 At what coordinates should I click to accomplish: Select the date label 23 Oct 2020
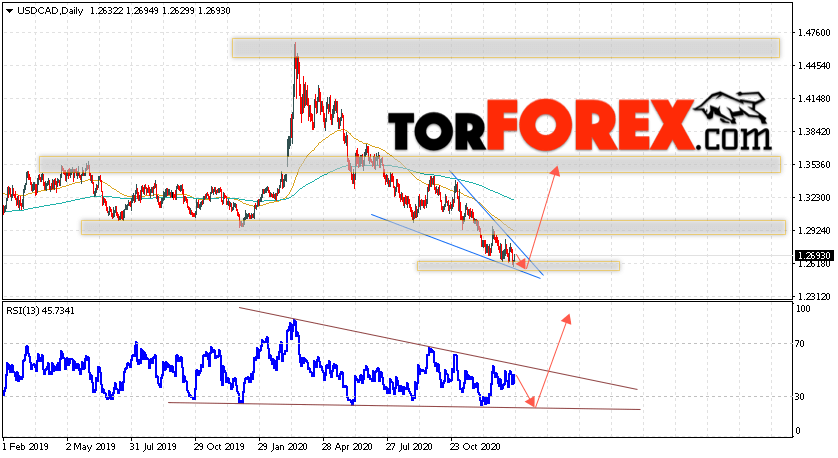point(475,447)
